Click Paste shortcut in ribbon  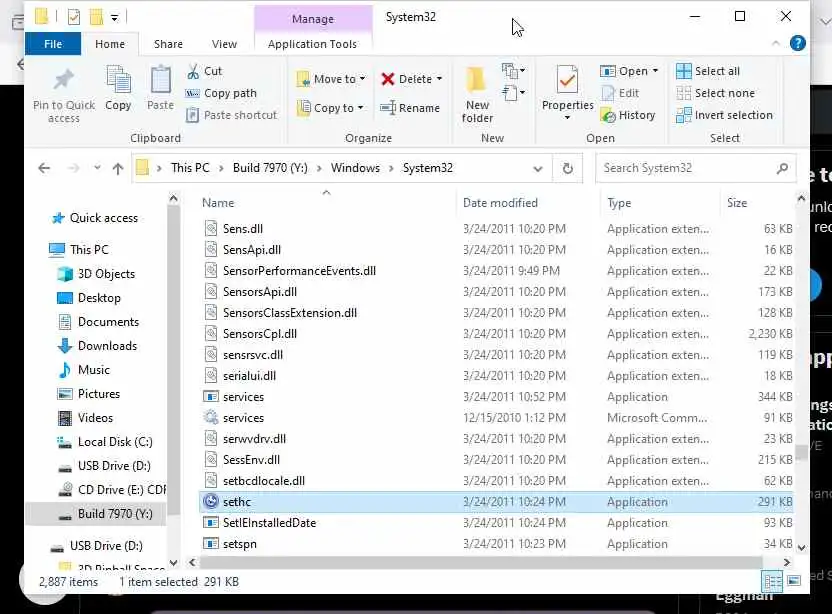click(232, 115)
